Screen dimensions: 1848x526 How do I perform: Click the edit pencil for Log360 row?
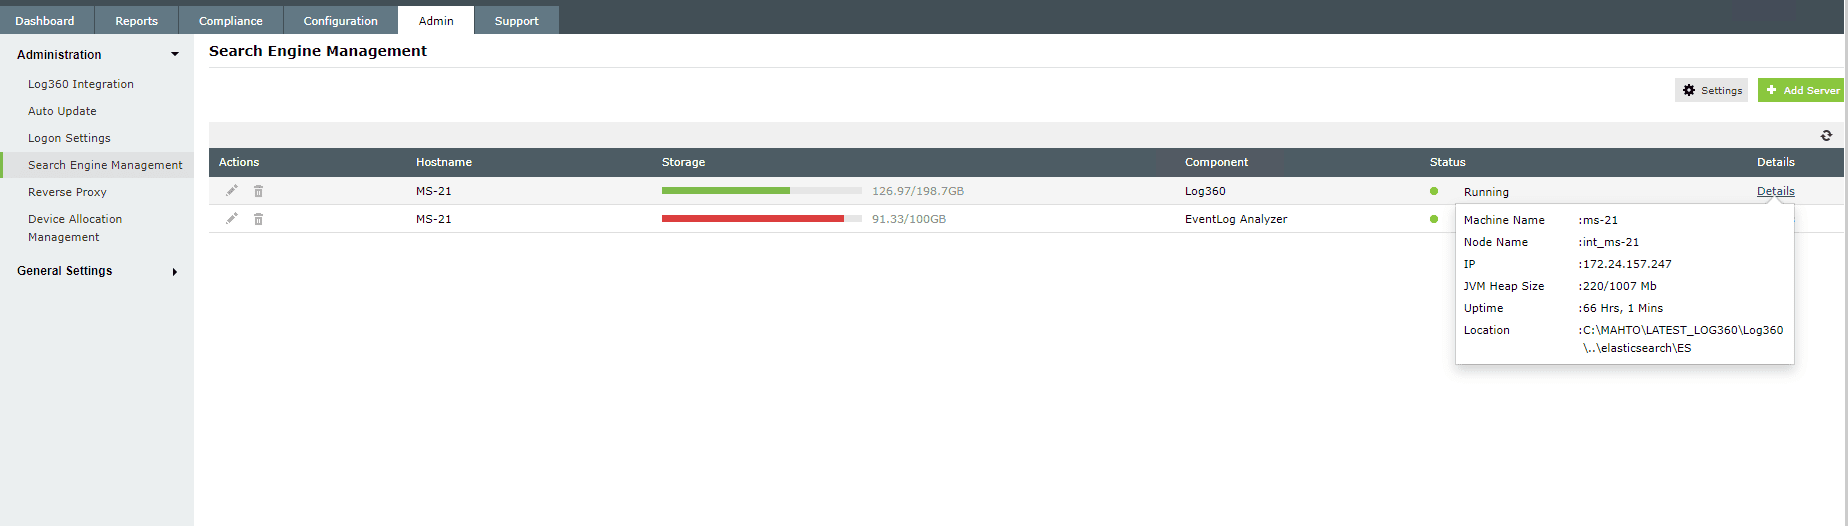tap(232, 190)
